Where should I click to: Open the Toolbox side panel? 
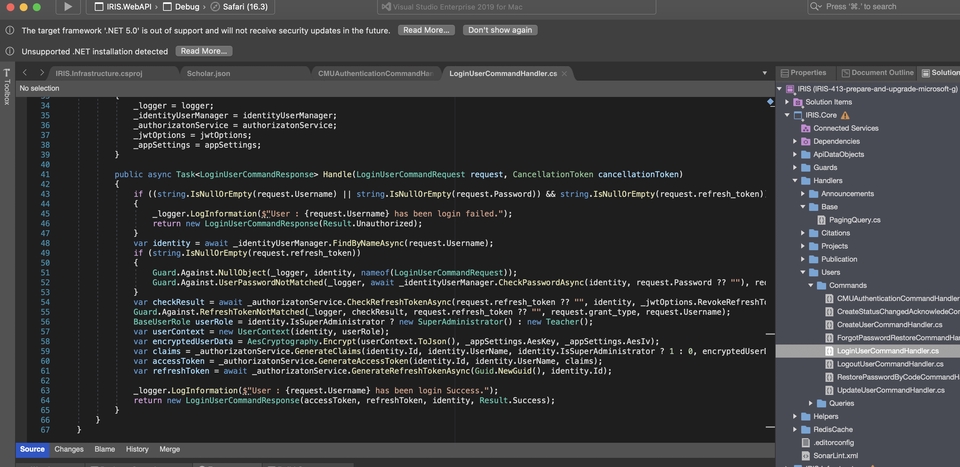[x=7, y=86]
